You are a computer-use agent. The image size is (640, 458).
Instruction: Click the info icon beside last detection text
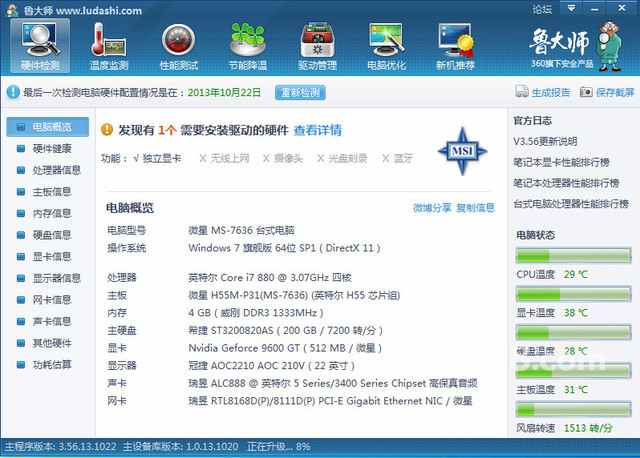click(x=13, y=92)
